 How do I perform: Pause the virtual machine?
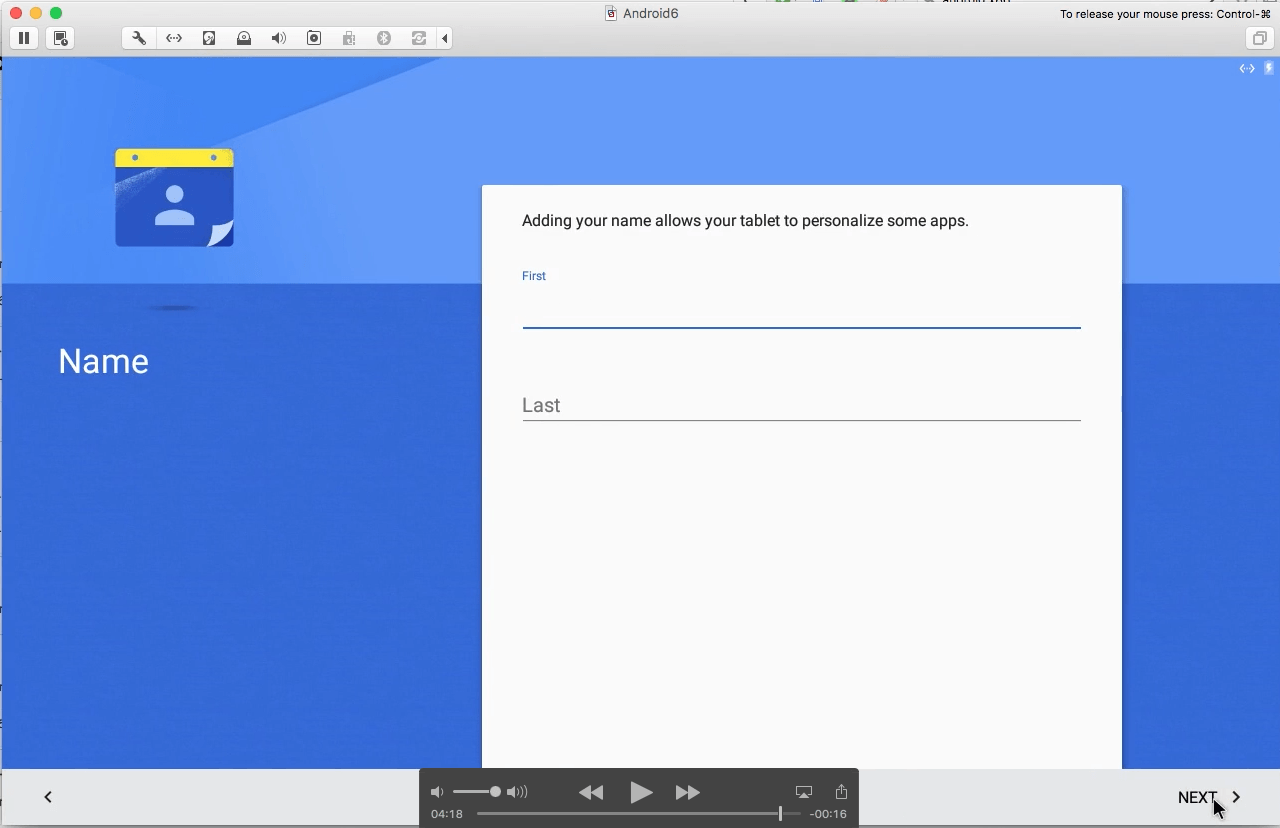(24, 38)
